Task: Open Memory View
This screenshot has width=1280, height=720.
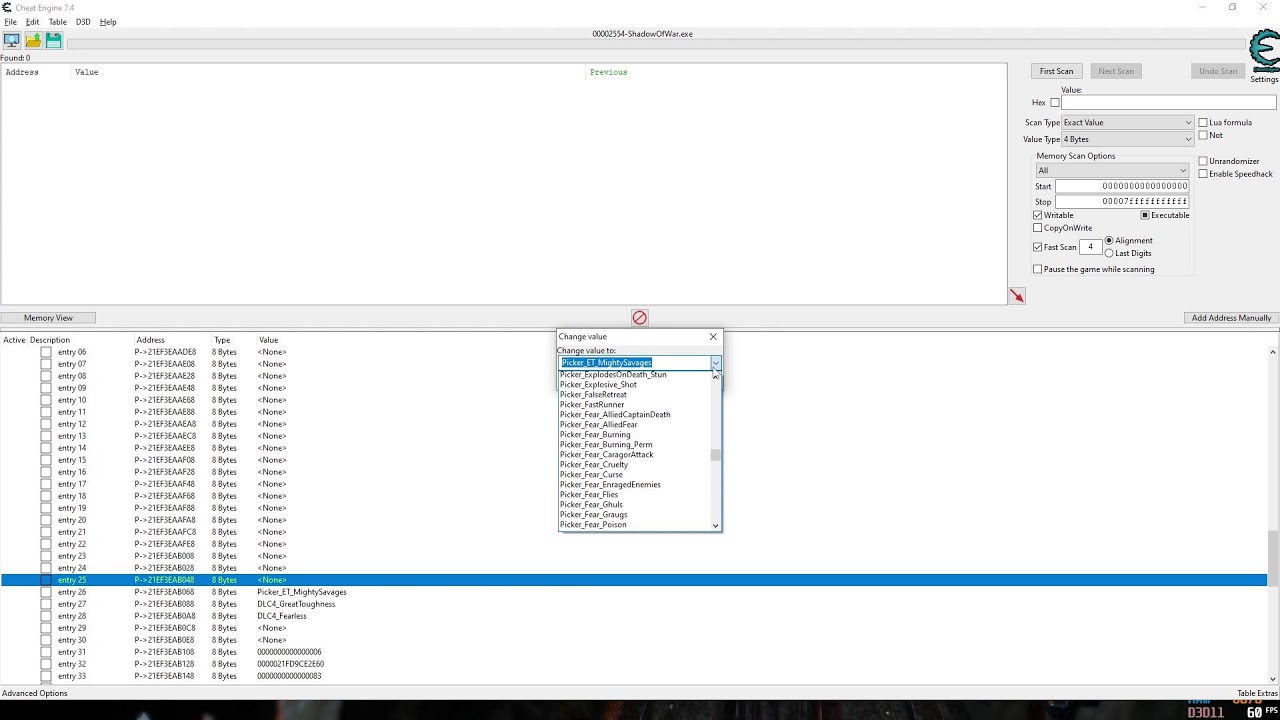Action: point(48,318)
